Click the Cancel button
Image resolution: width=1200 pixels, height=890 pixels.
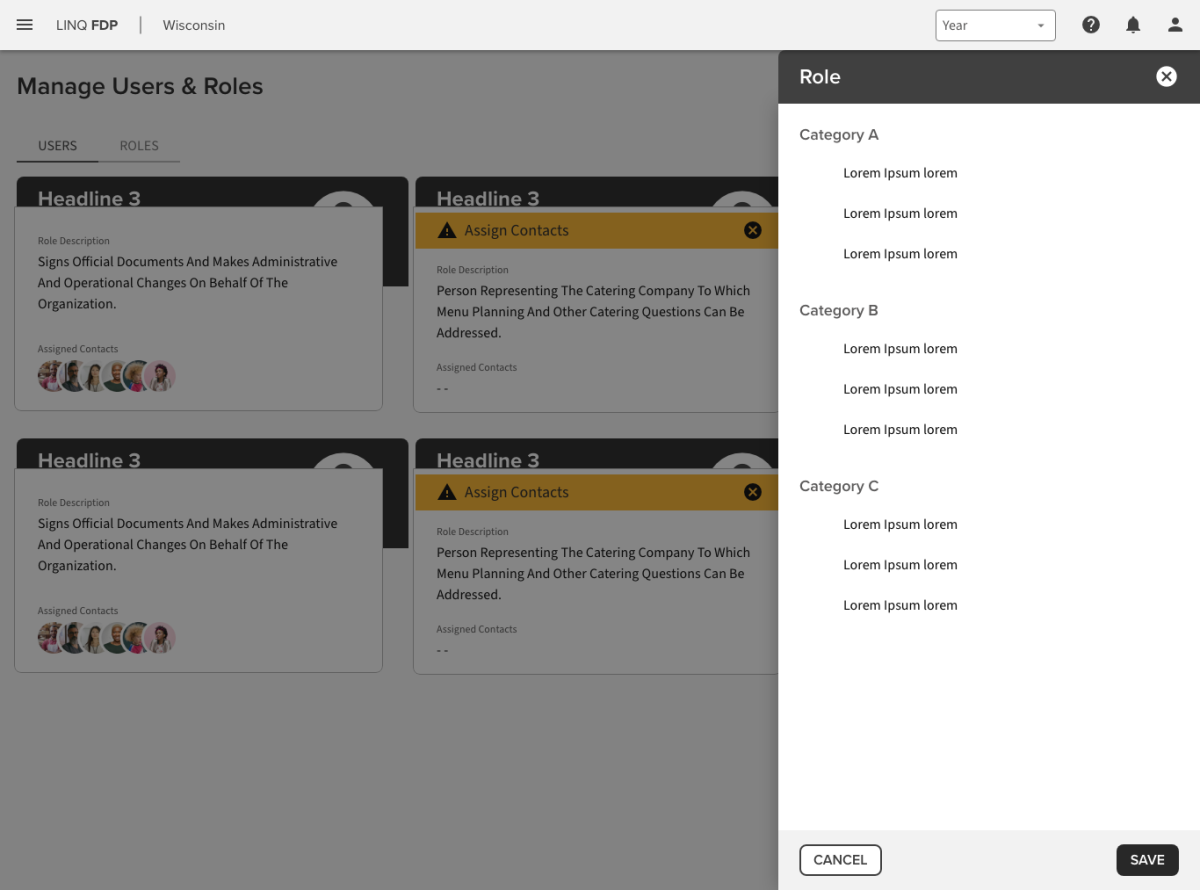pyautogui.click(x=840, y=860)
